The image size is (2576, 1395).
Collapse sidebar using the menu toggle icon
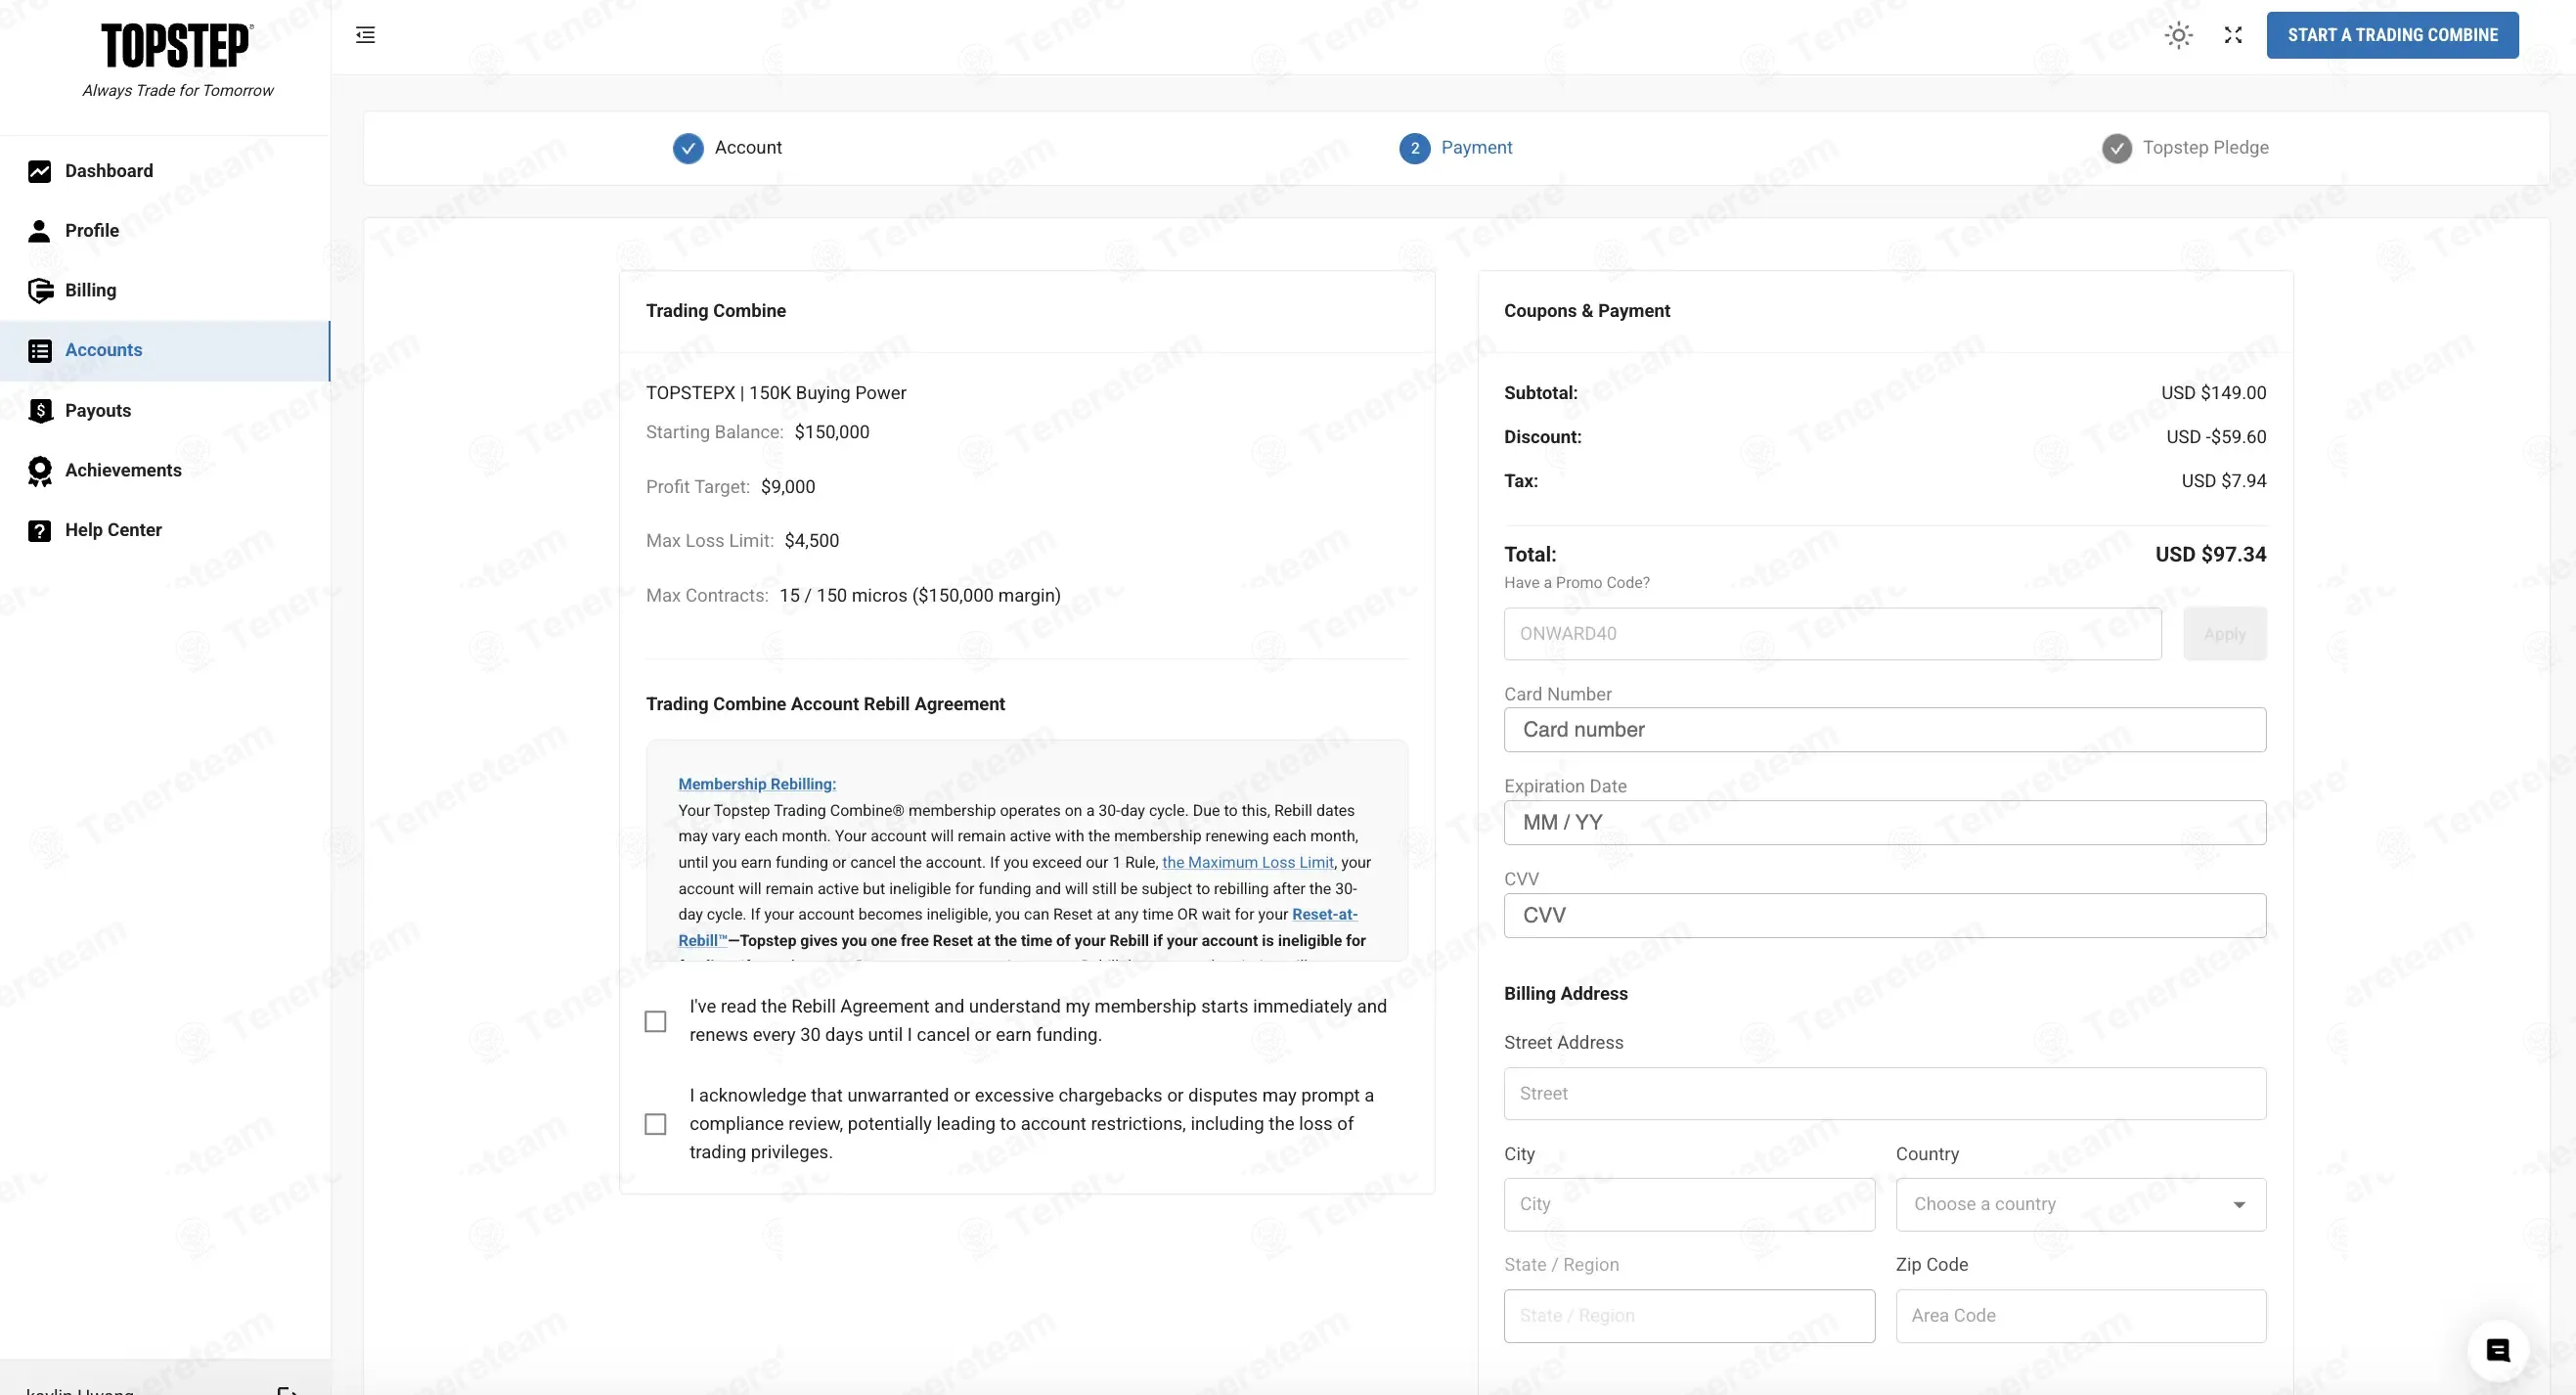tap(365, 35)
